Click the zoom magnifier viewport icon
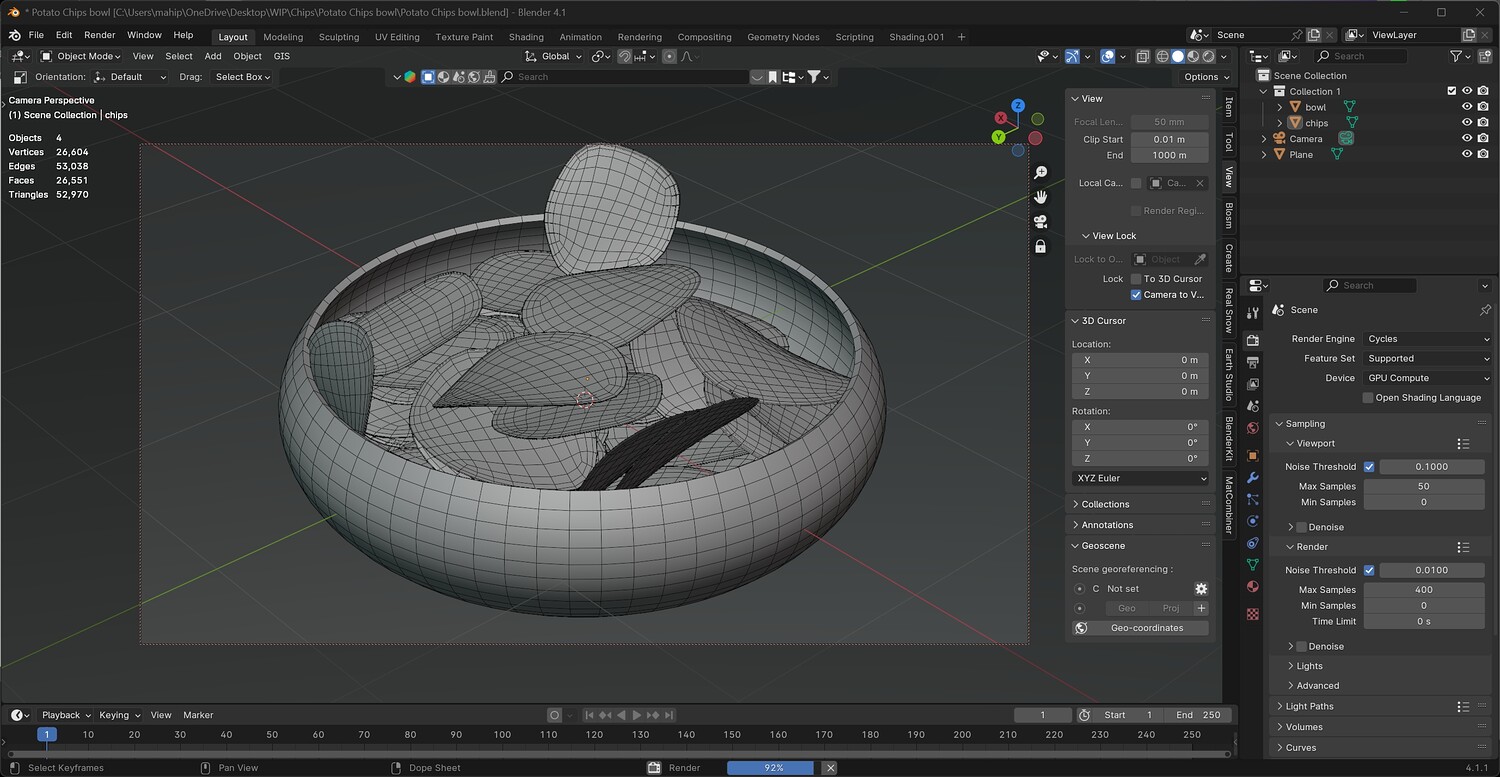The height and width of the screenshot is (777, 1500). click(1040, 173)
